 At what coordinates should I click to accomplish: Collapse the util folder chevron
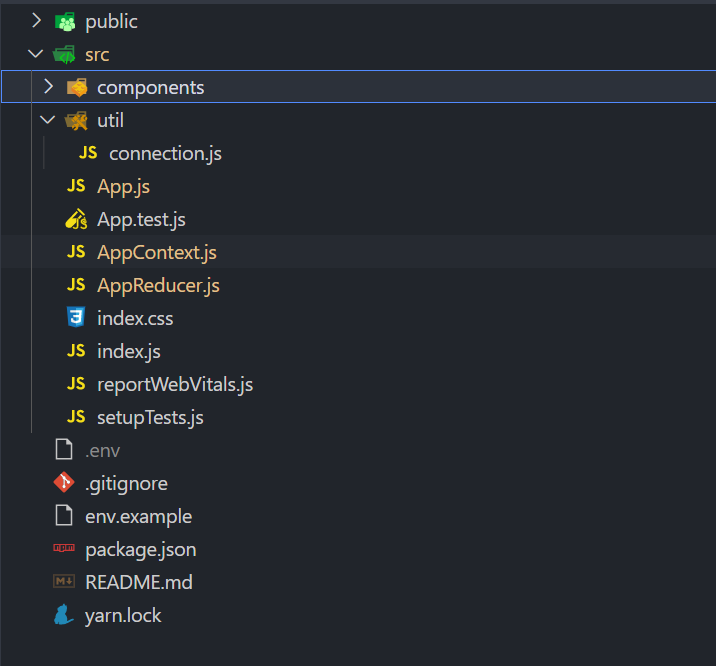[x=47, y=120]
